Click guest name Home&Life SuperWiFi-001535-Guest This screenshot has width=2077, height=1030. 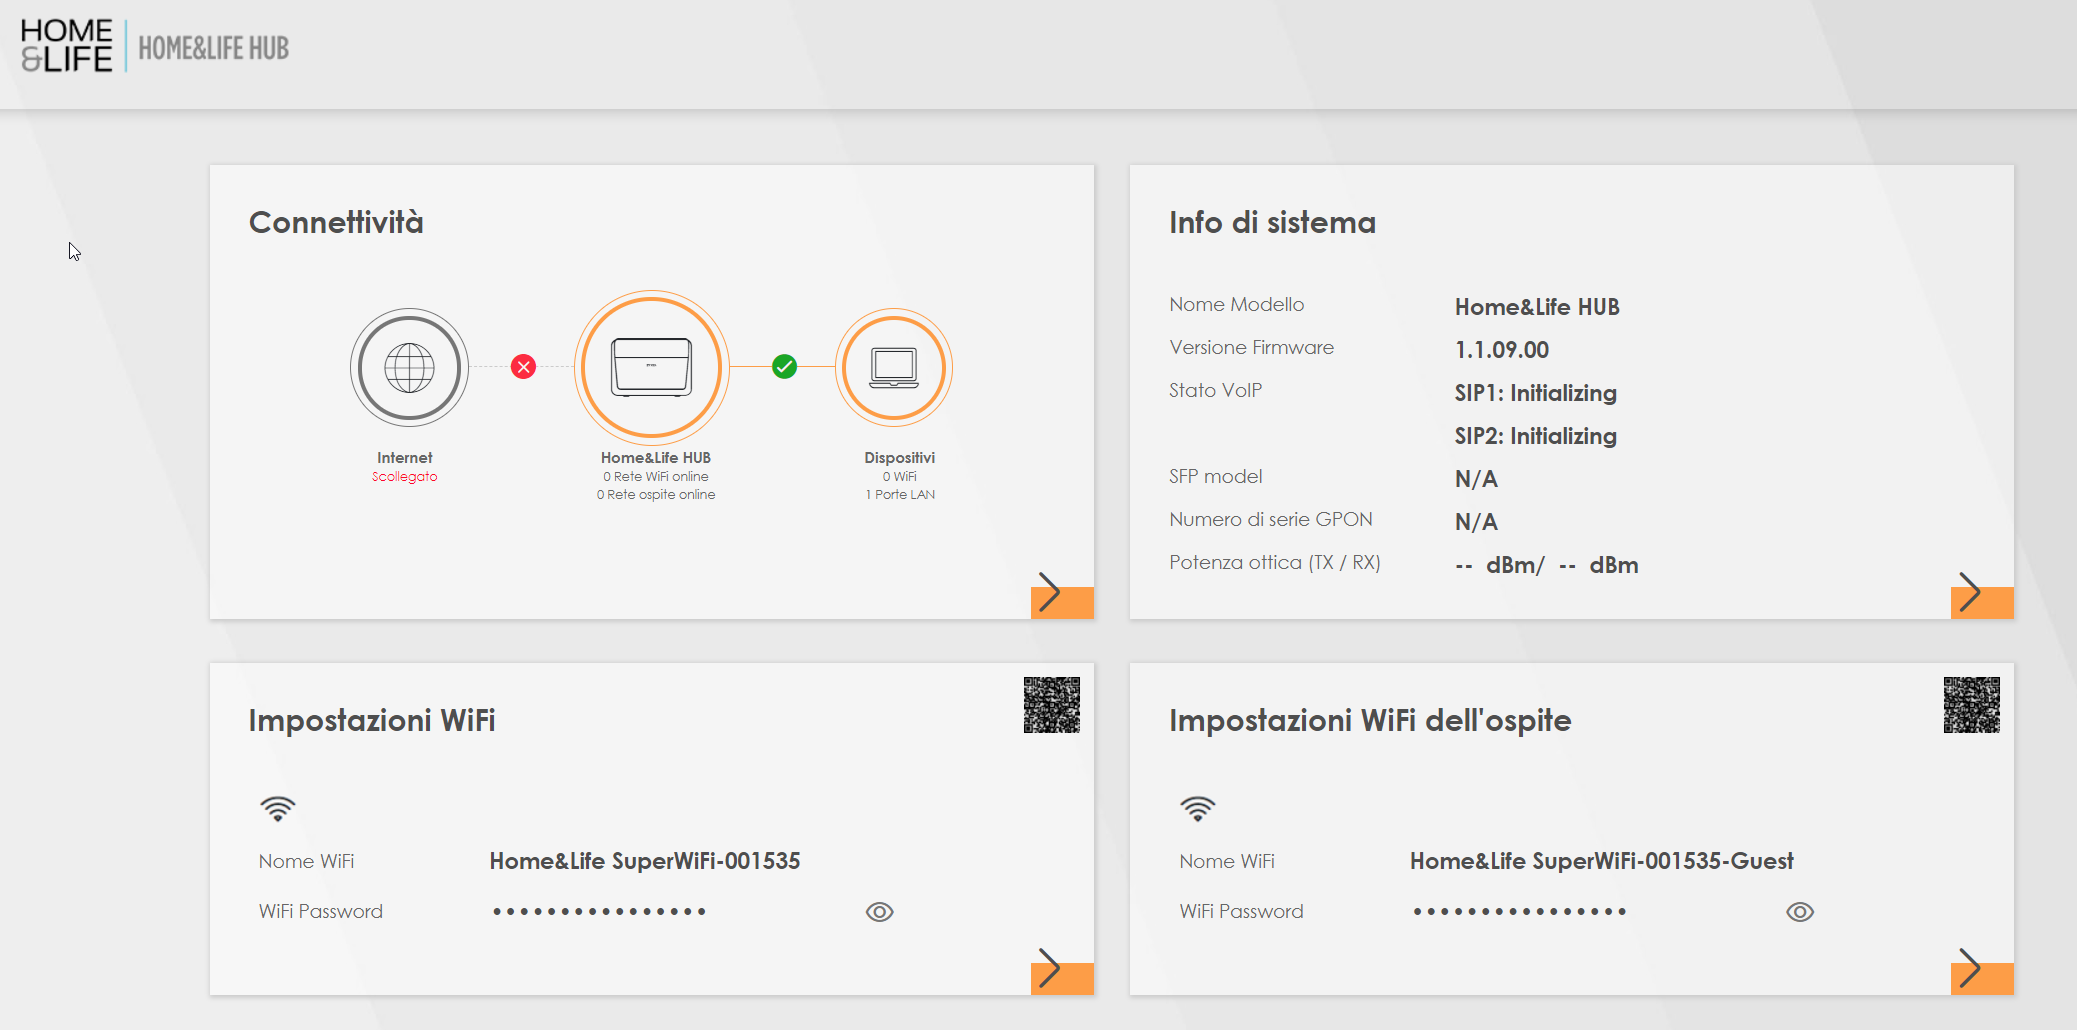[1602, 861]
